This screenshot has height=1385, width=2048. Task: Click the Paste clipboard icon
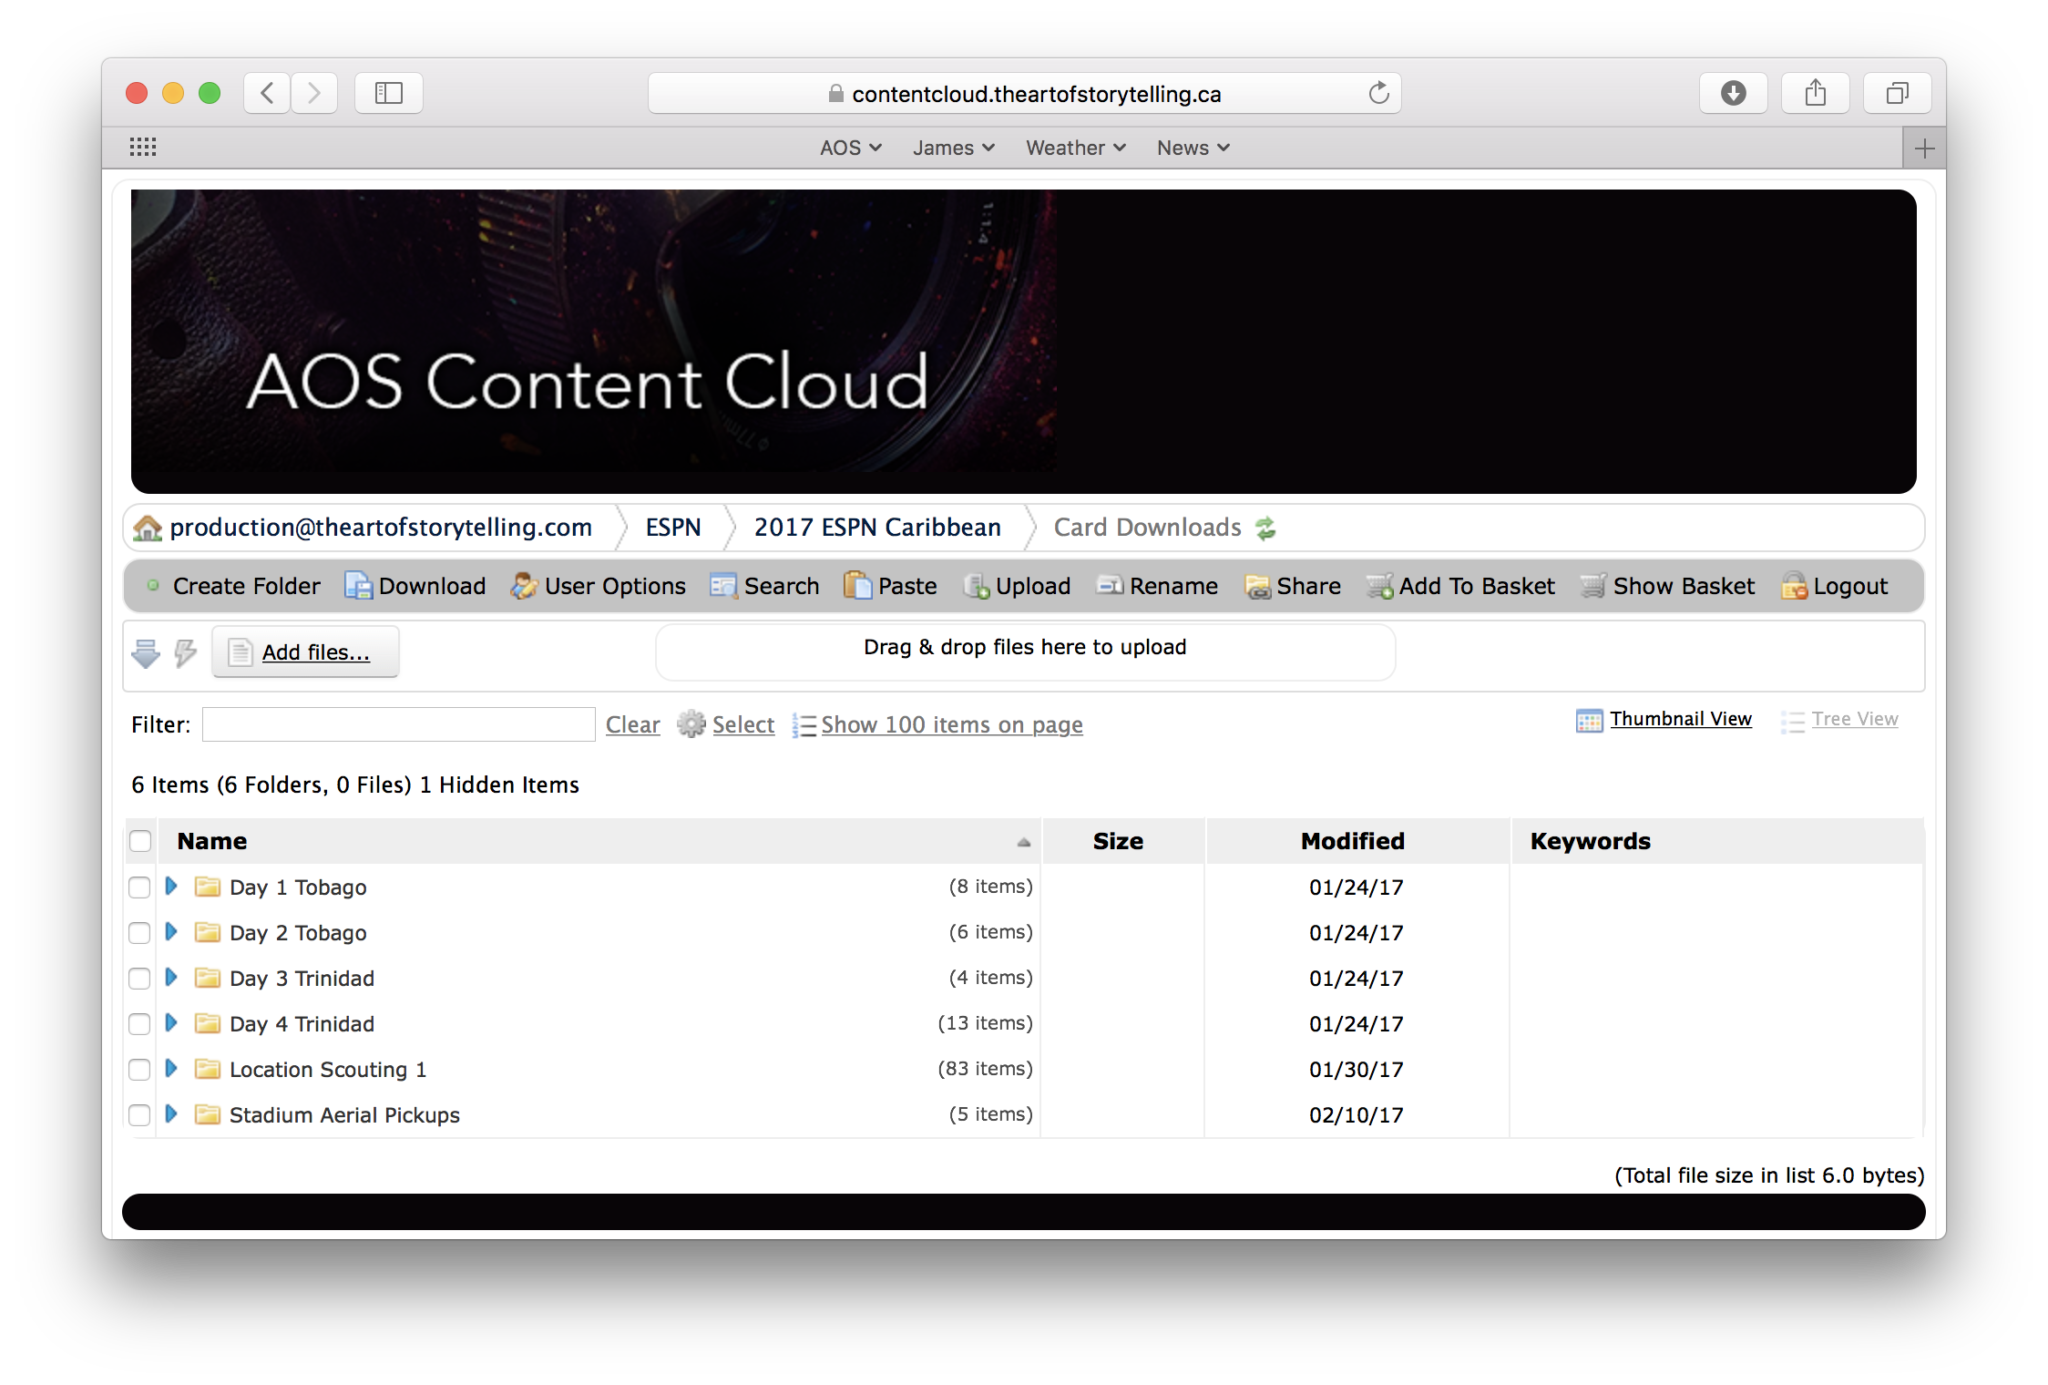click(x=857, y=586)
